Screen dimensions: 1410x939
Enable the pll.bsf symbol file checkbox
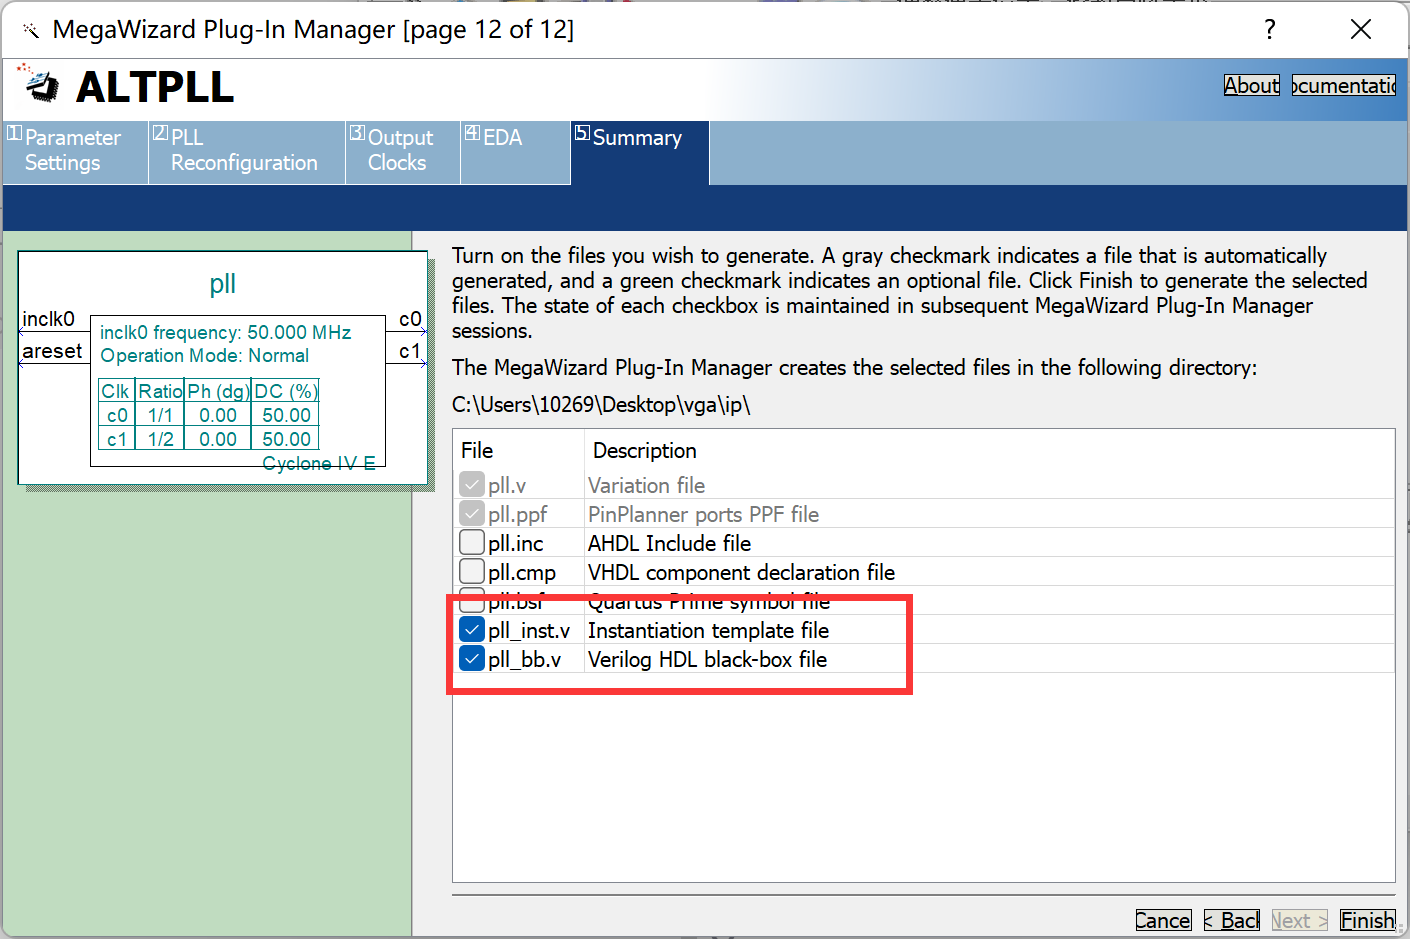(x=472, y=601)
